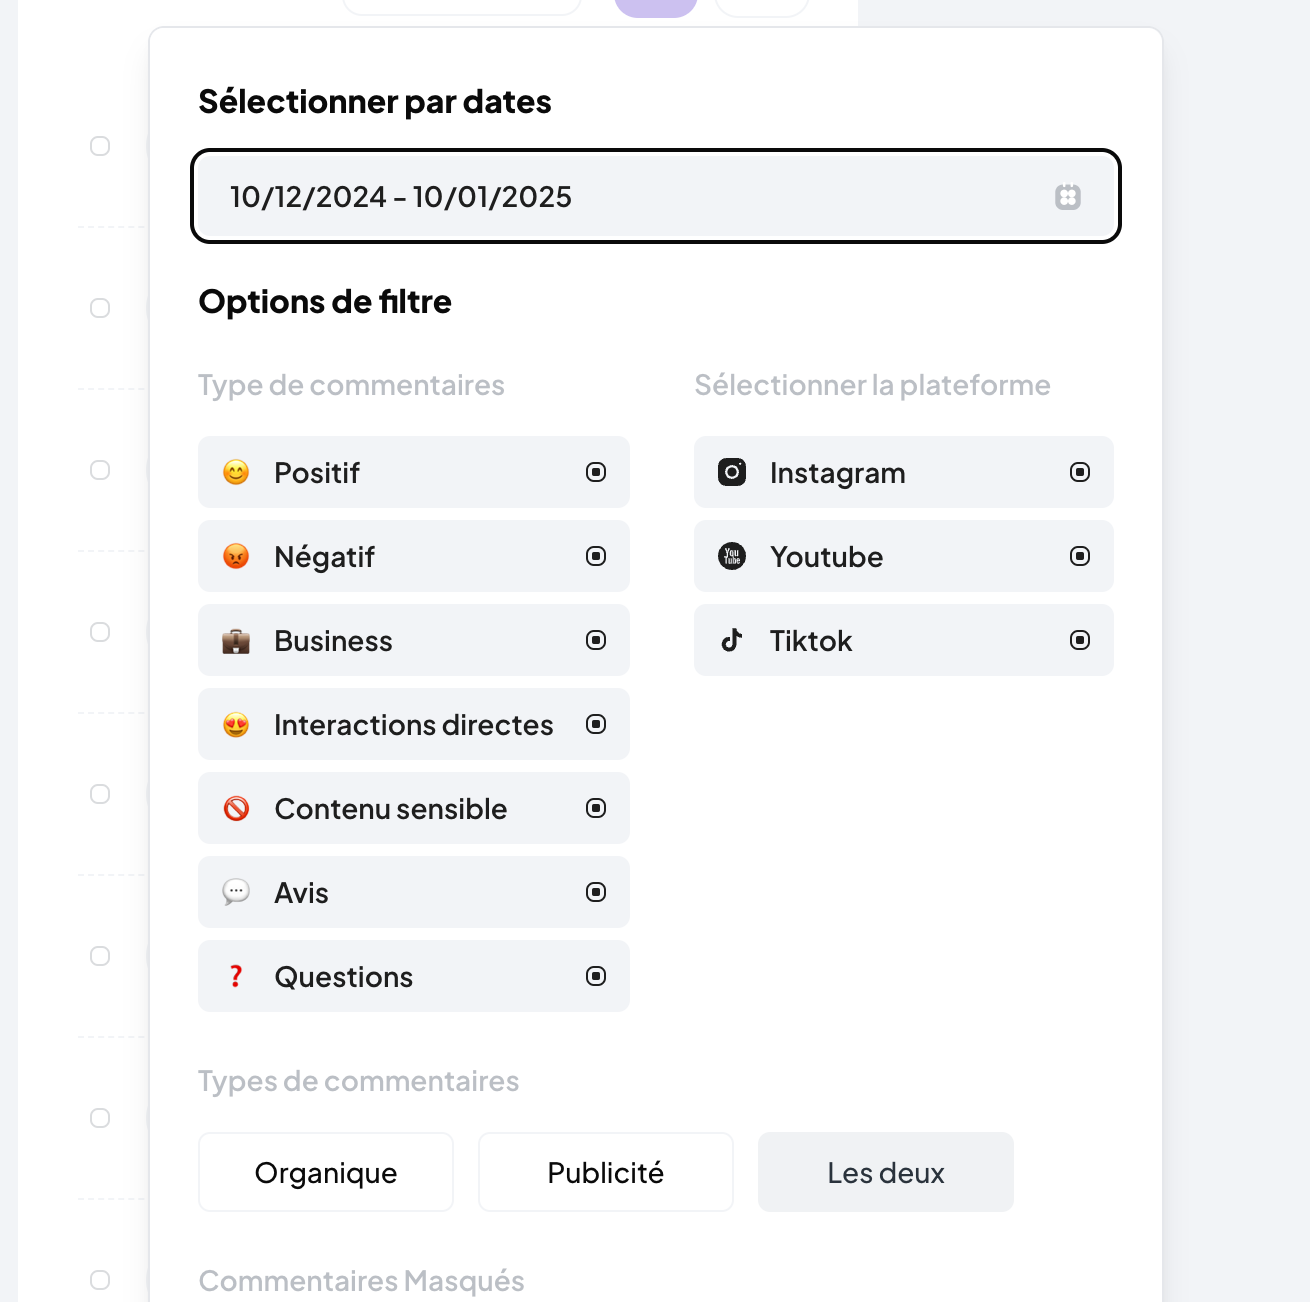This screenshot has height=1302, width=1310.
Task: Toggle the Interactions directes checkbox
Action: click(596, 724)
